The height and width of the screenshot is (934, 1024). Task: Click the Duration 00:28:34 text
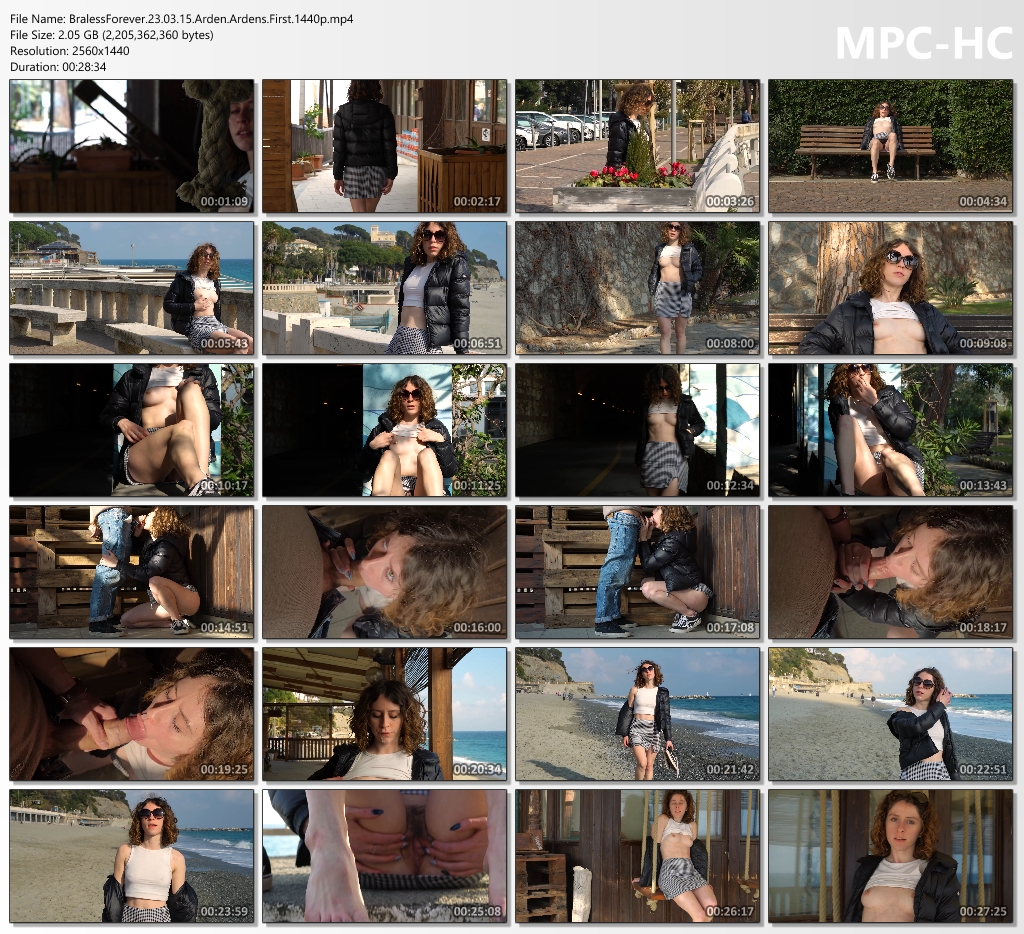[x=58, y=67]
